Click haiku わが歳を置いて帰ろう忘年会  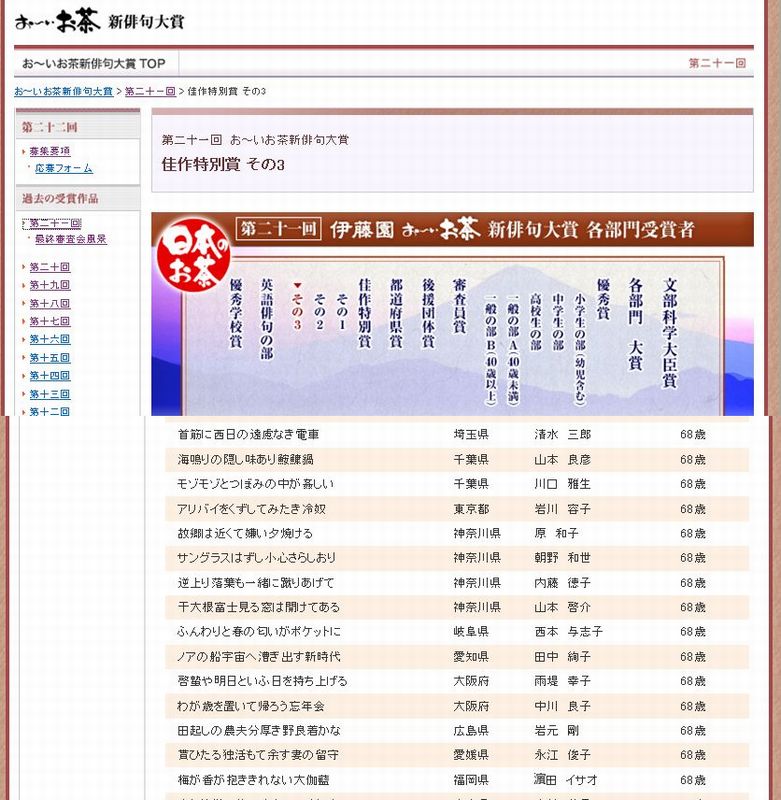(x=251, y=706)
